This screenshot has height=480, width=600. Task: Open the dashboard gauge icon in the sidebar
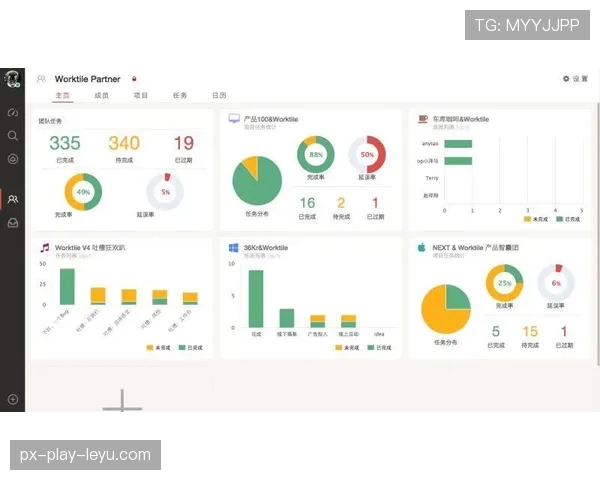13,113
